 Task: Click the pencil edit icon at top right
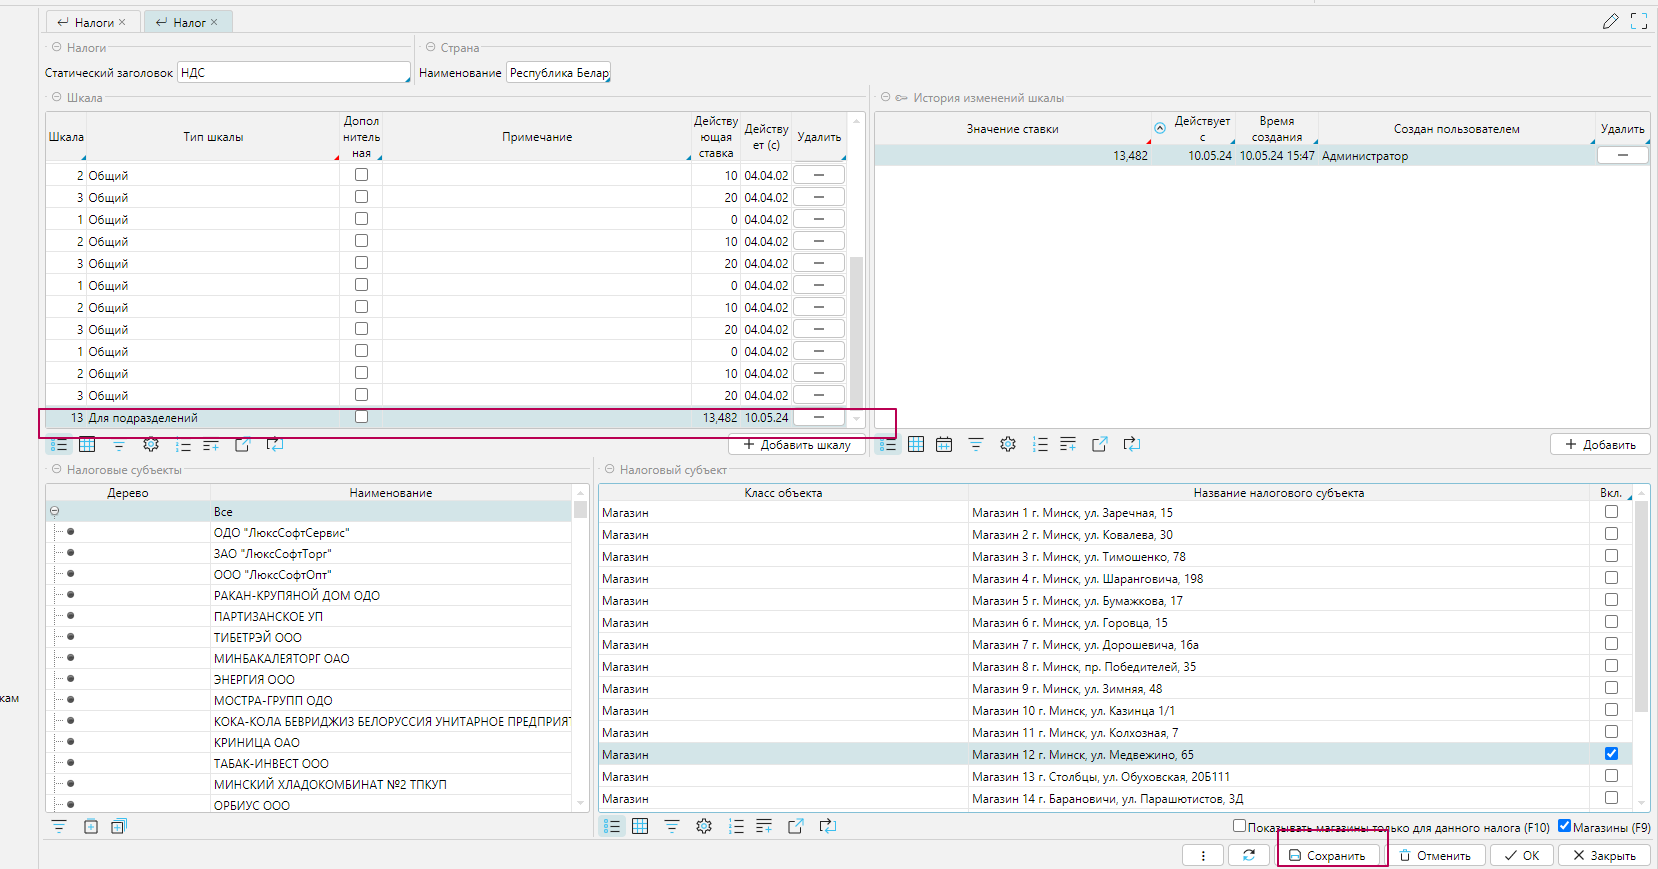1610,21
